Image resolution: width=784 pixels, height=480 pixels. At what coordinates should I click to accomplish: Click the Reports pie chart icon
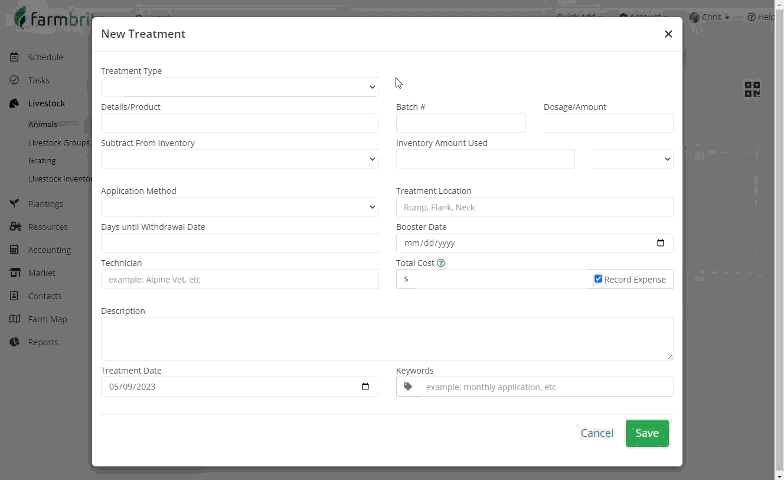click(x=14, y=342)
